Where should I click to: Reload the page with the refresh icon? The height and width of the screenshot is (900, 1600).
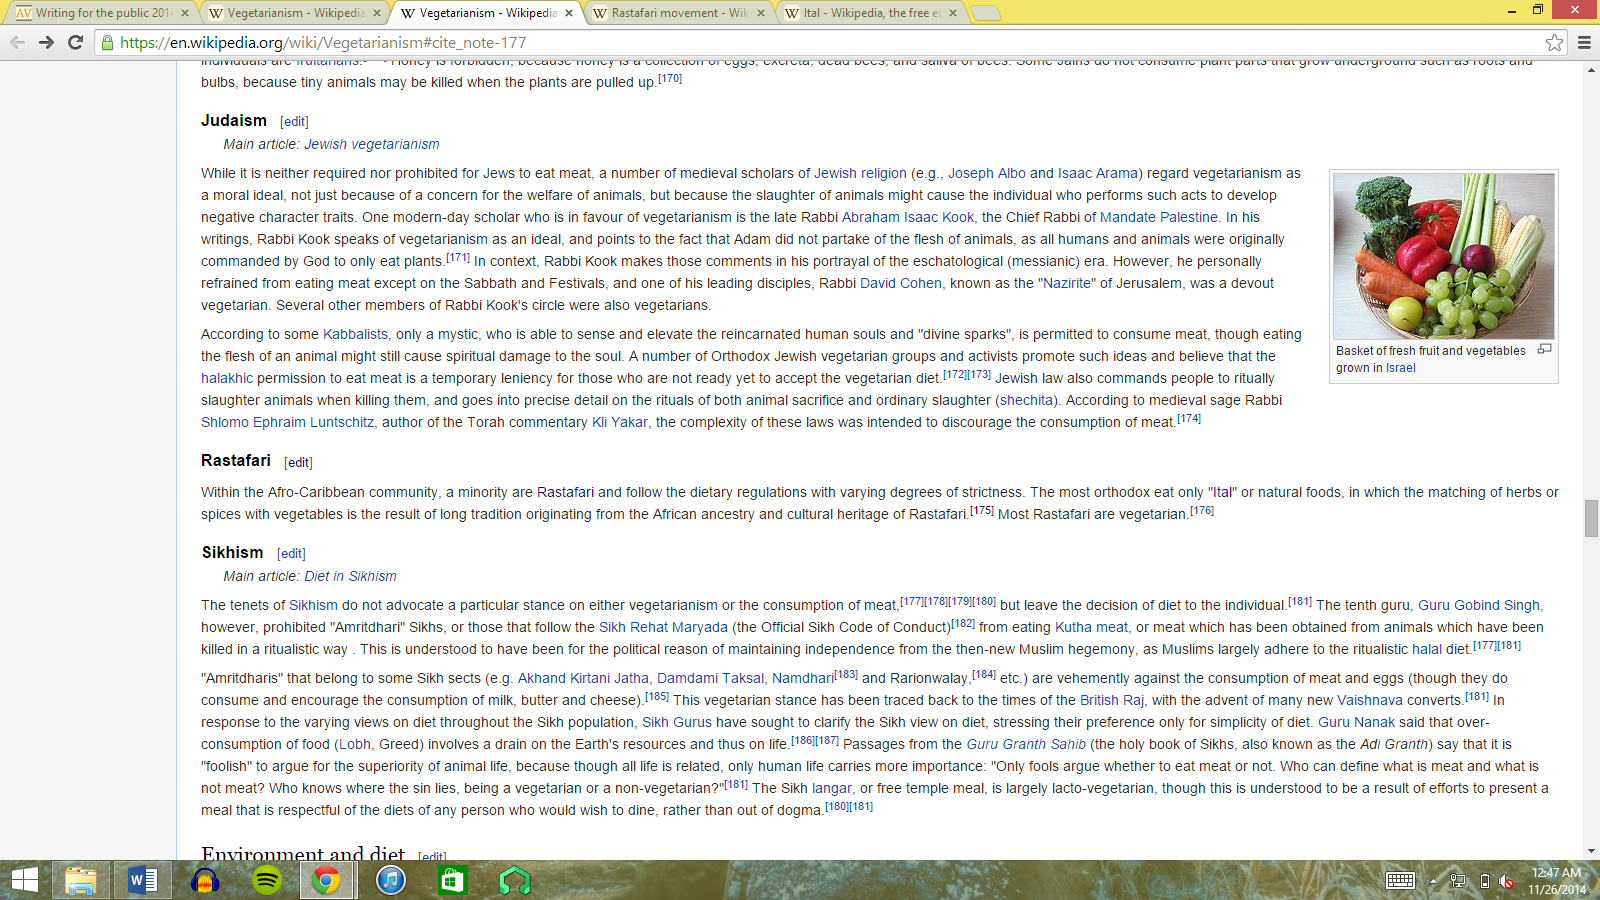point(75,42)
